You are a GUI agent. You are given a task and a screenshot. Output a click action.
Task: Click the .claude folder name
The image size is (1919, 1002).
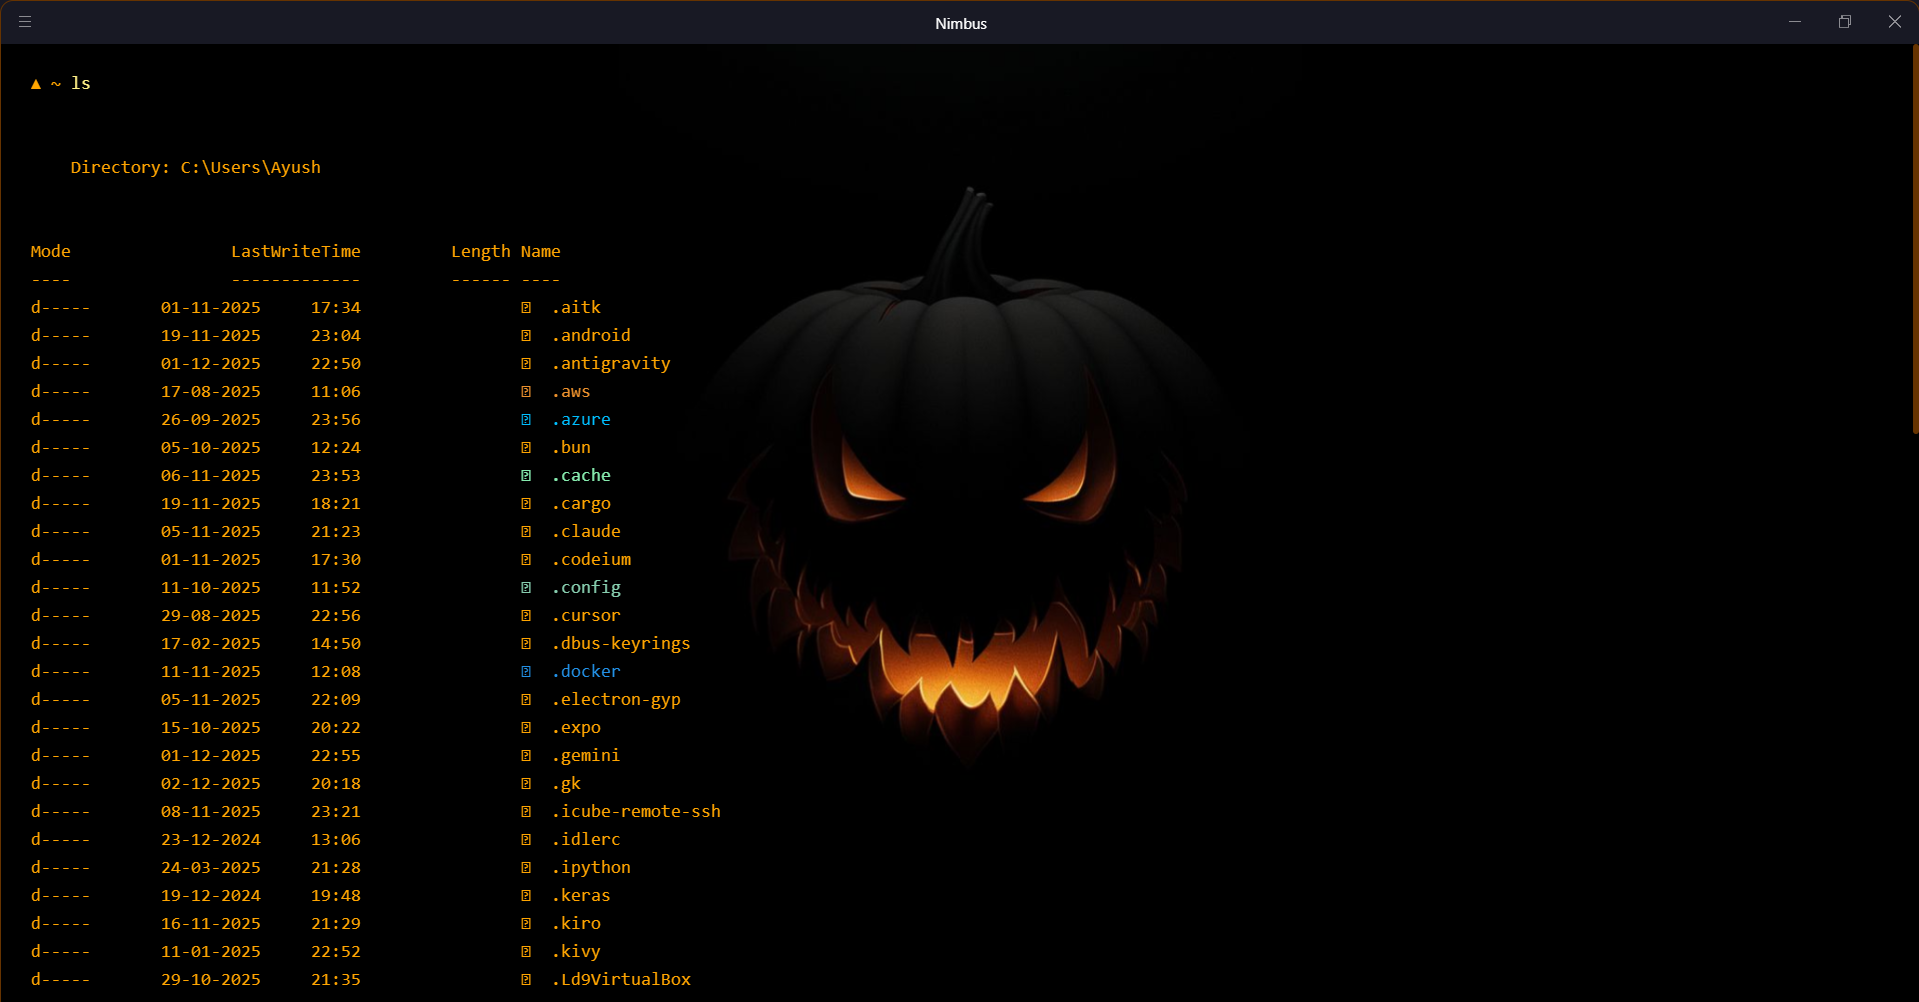click(x=586, y=532)
